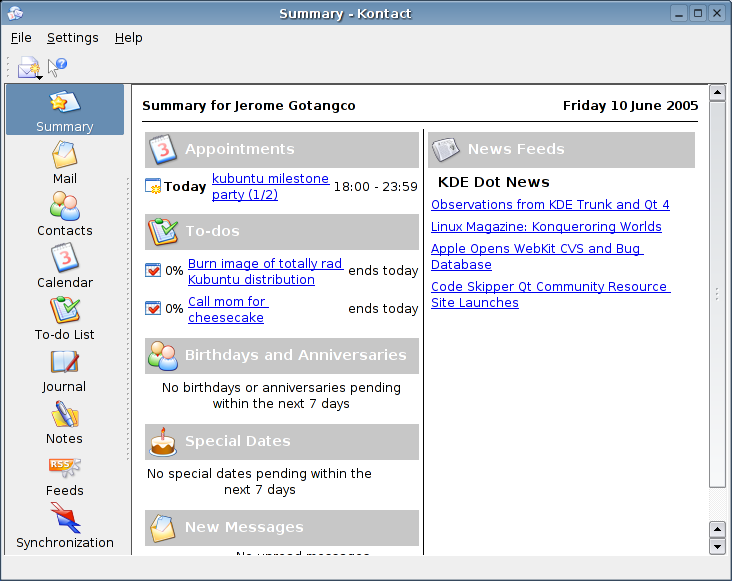Open Code Skipper Qt Community Resource article
732x581 pixels.
[x=550, y=294]
